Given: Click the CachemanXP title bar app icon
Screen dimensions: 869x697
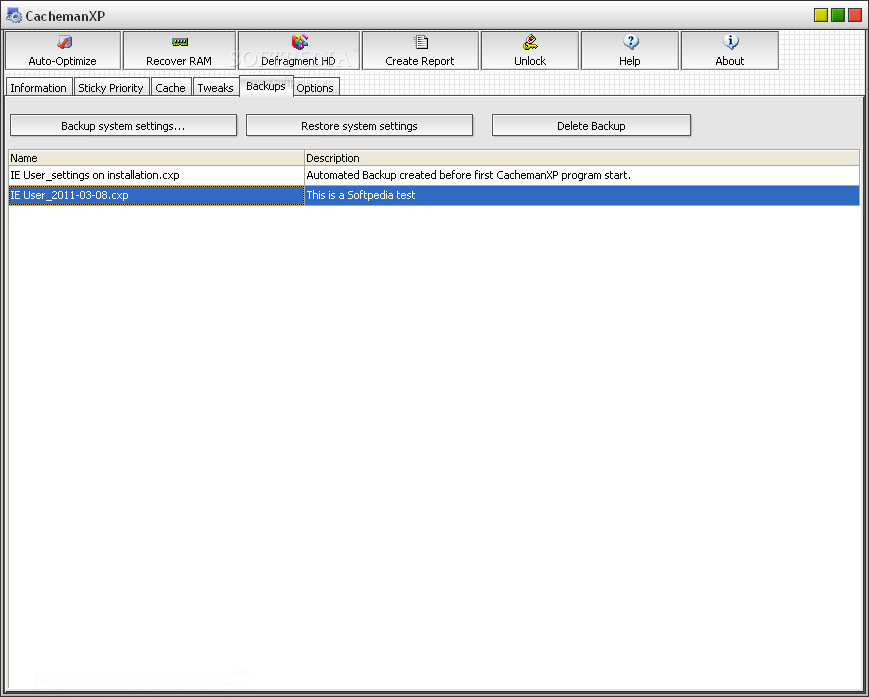Looking at the screenshot, I should 14,16.
